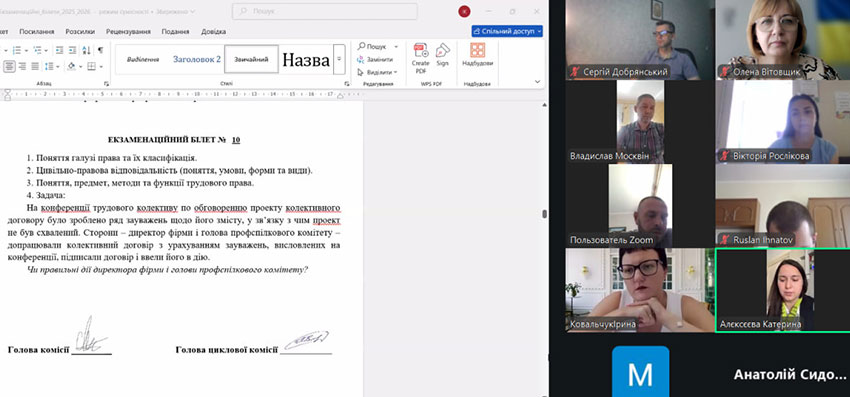Click the muted mic icon by Олена Вітовщик

tap(724, 72)
